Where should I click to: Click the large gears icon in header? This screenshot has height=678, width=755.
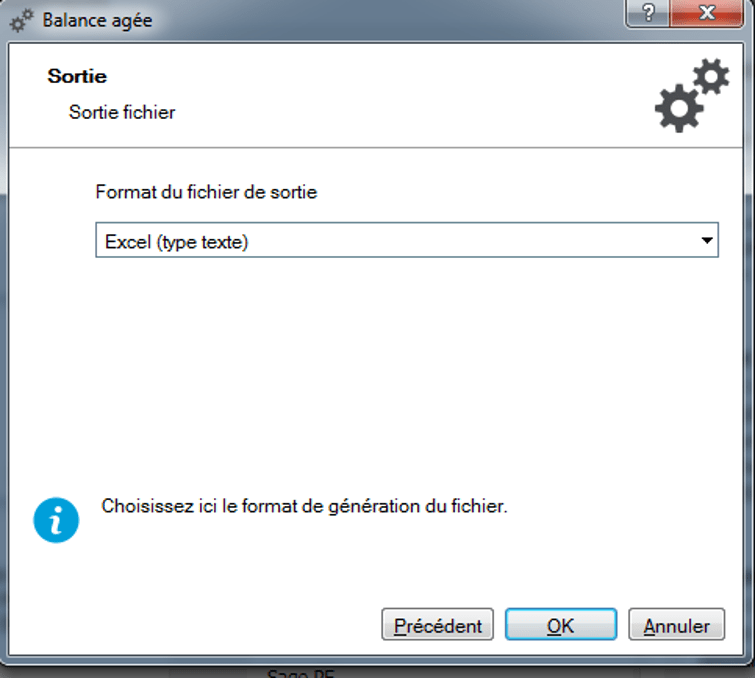coord(692,95)
